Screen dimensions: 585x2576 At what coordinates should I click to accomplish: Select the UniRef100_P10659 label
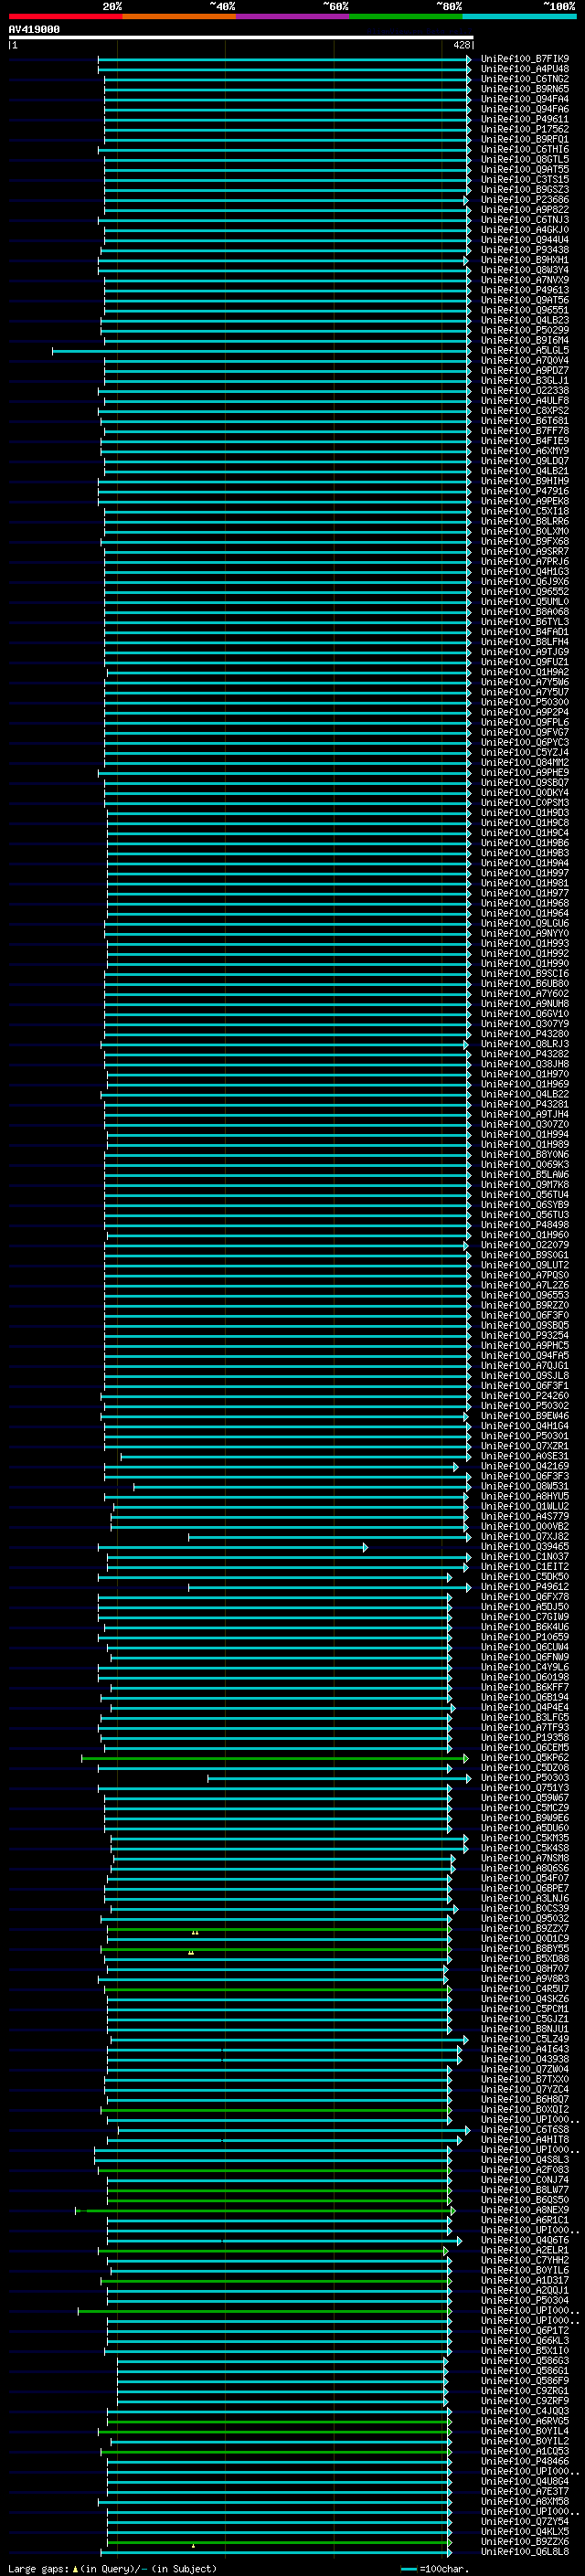coord(524,1637)
